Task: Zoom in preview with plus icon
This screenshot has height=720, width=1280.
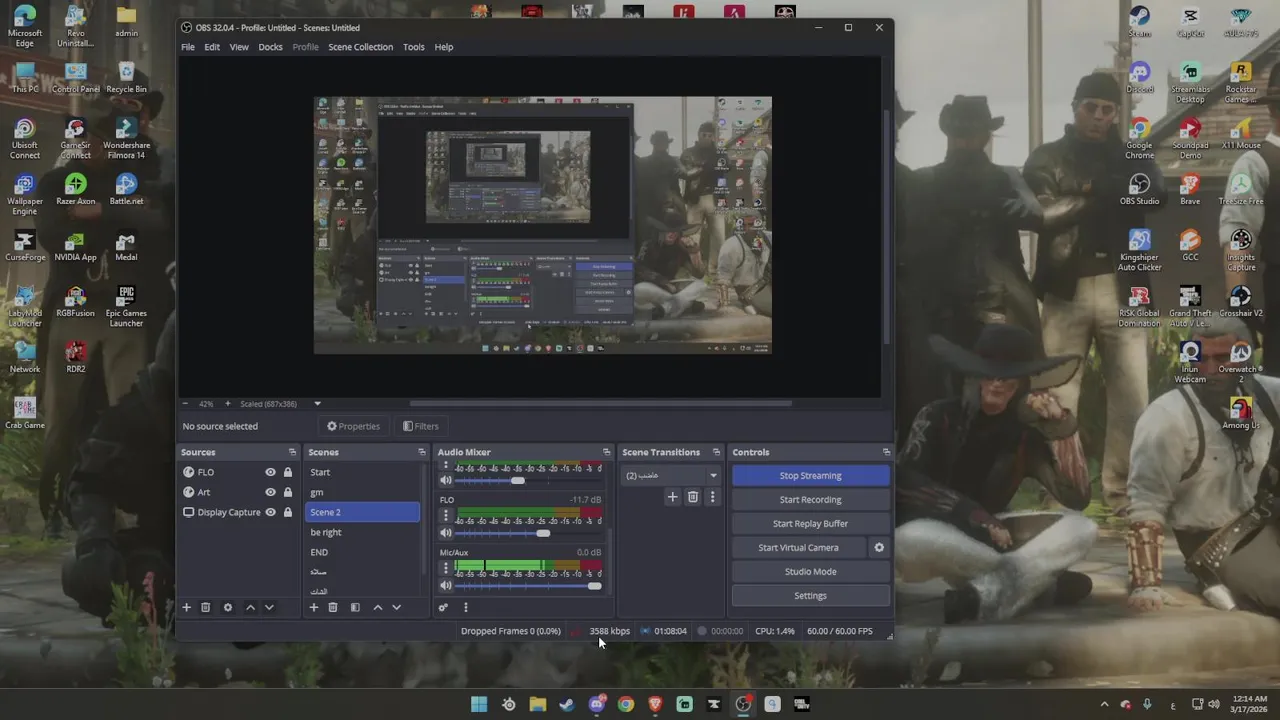Action: tap(227, 404)
